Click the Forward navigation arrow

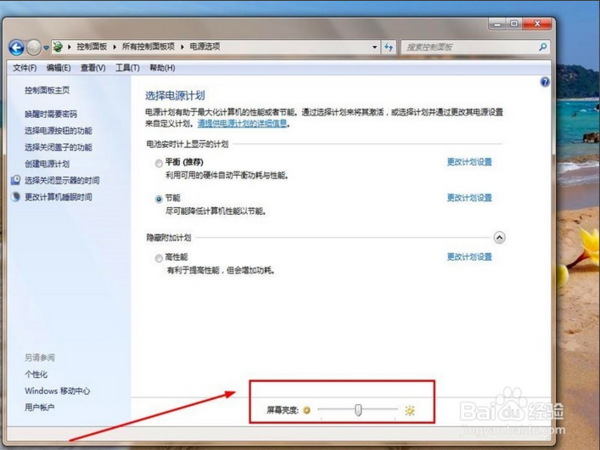[x=34, y=48]
